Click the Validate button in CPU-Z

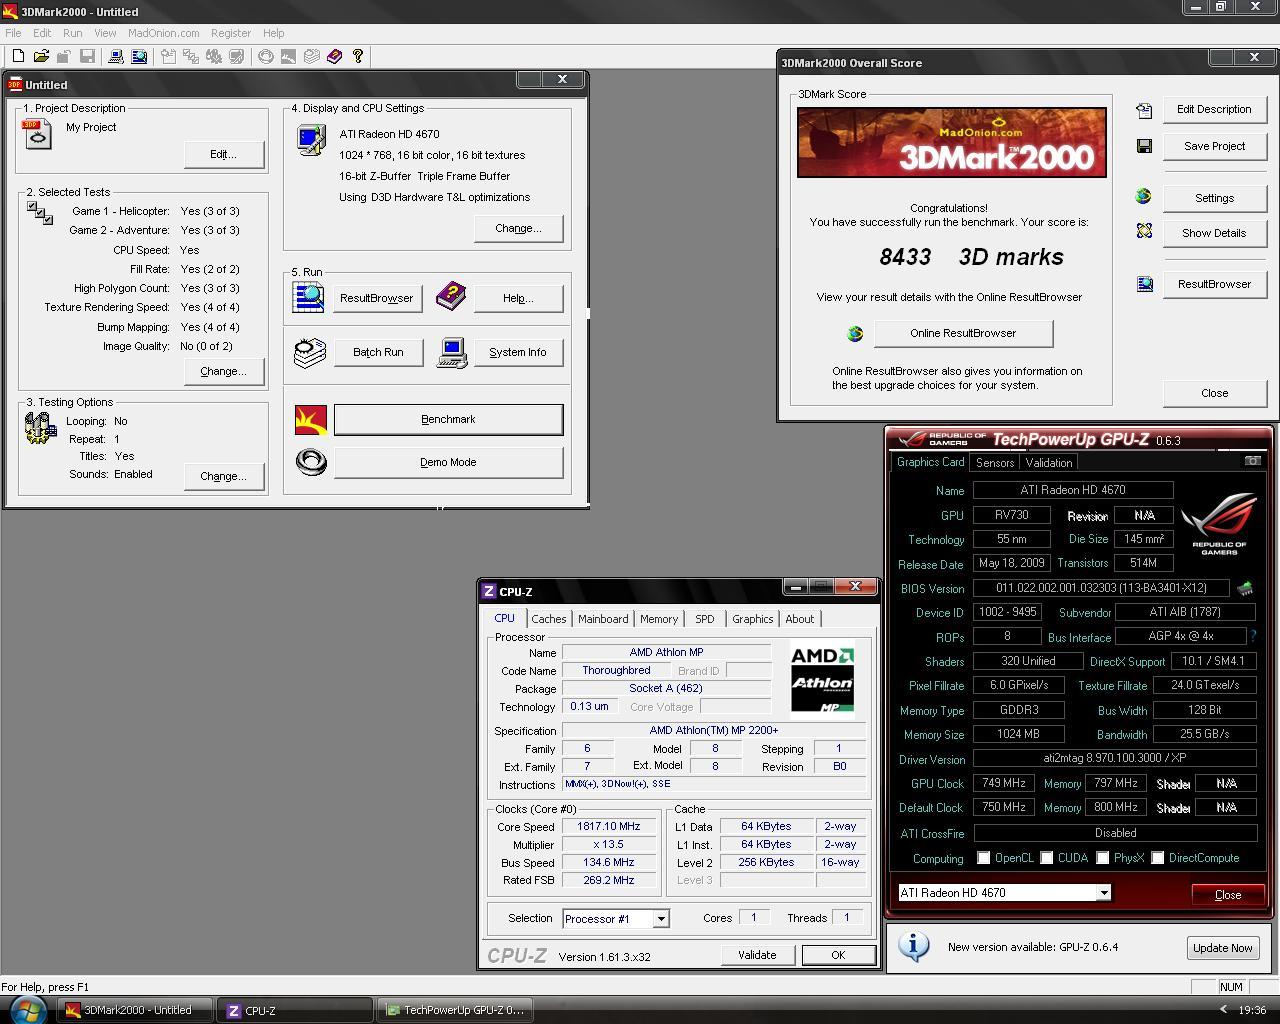point(757,955)
